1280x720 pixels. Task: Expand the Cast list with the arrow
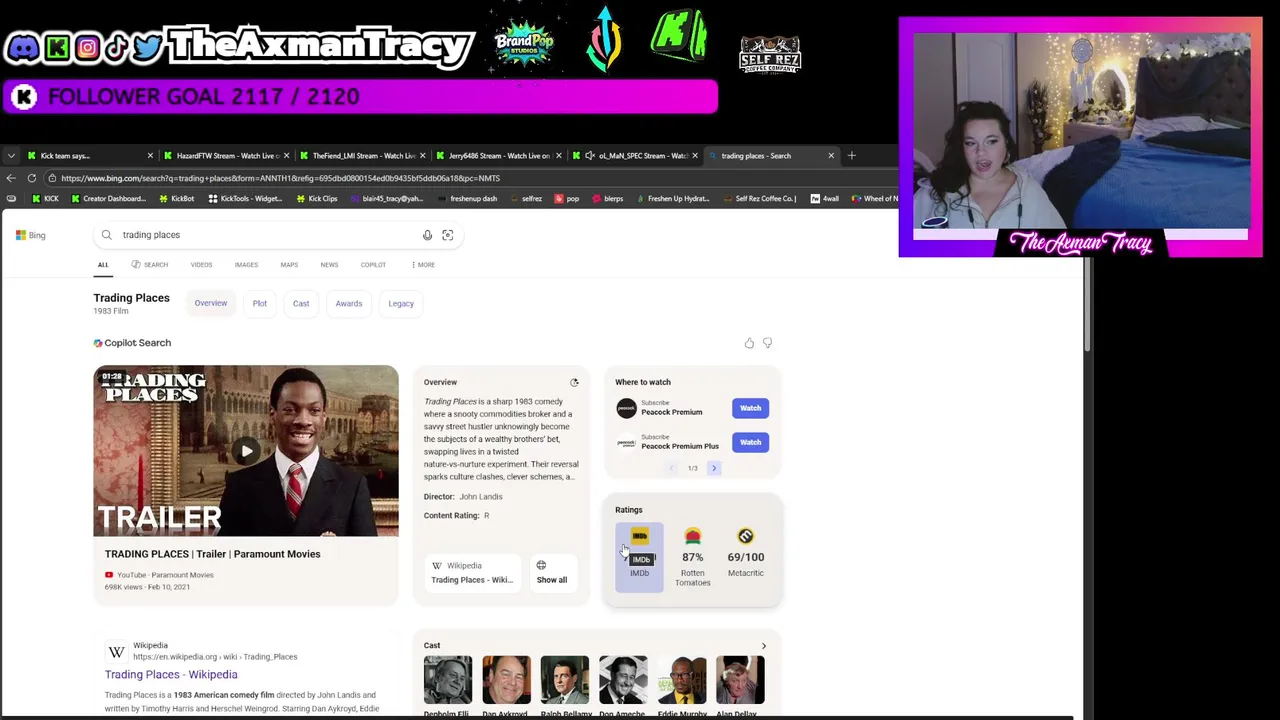[764, 646]
